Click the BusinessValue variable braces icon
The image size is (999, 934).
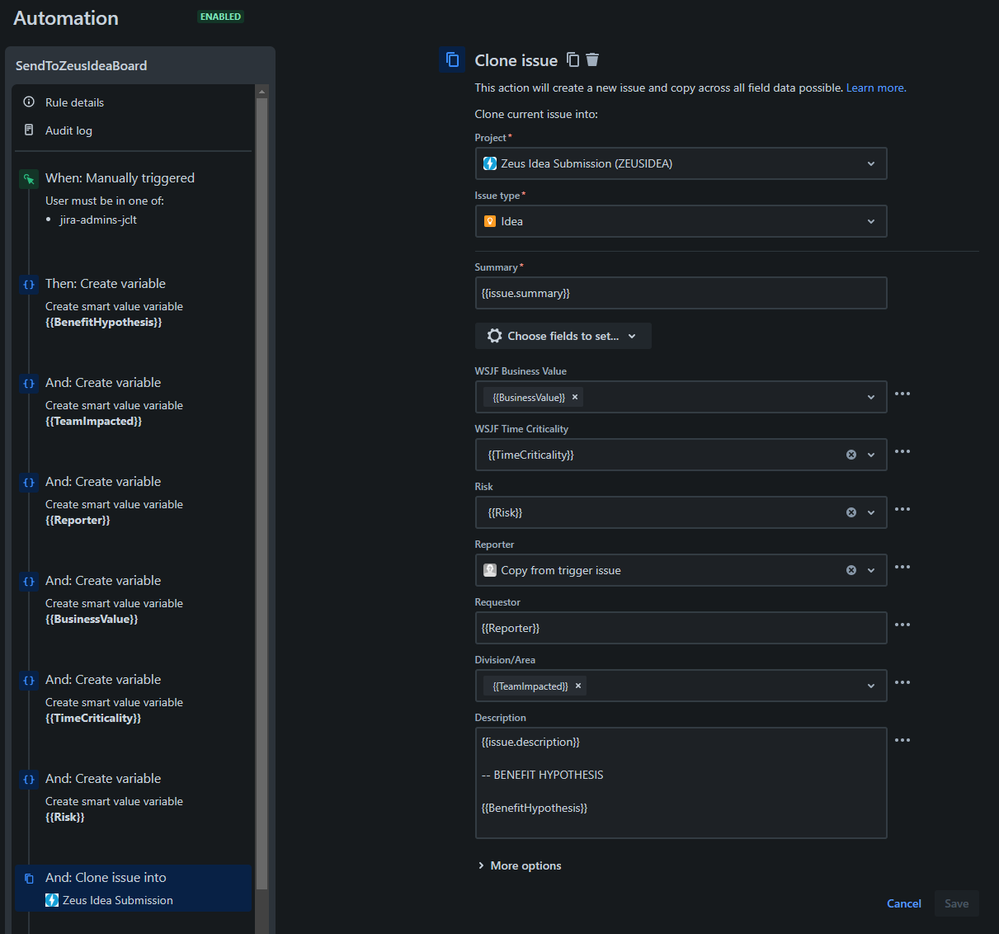(29, 581)
